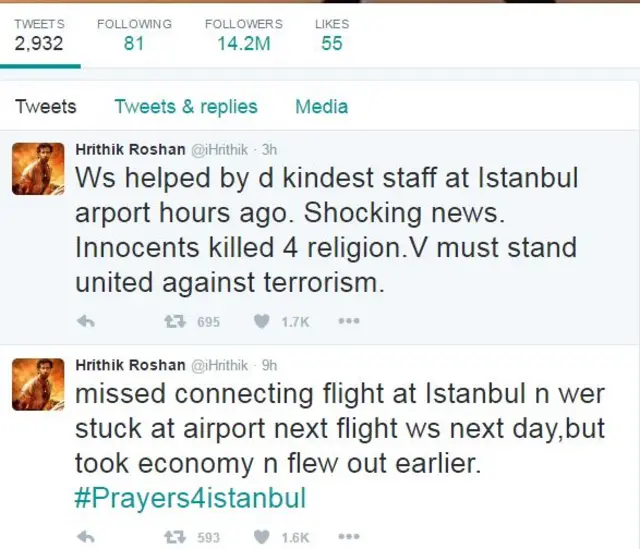Open profile picture on the second tweet

38,385
